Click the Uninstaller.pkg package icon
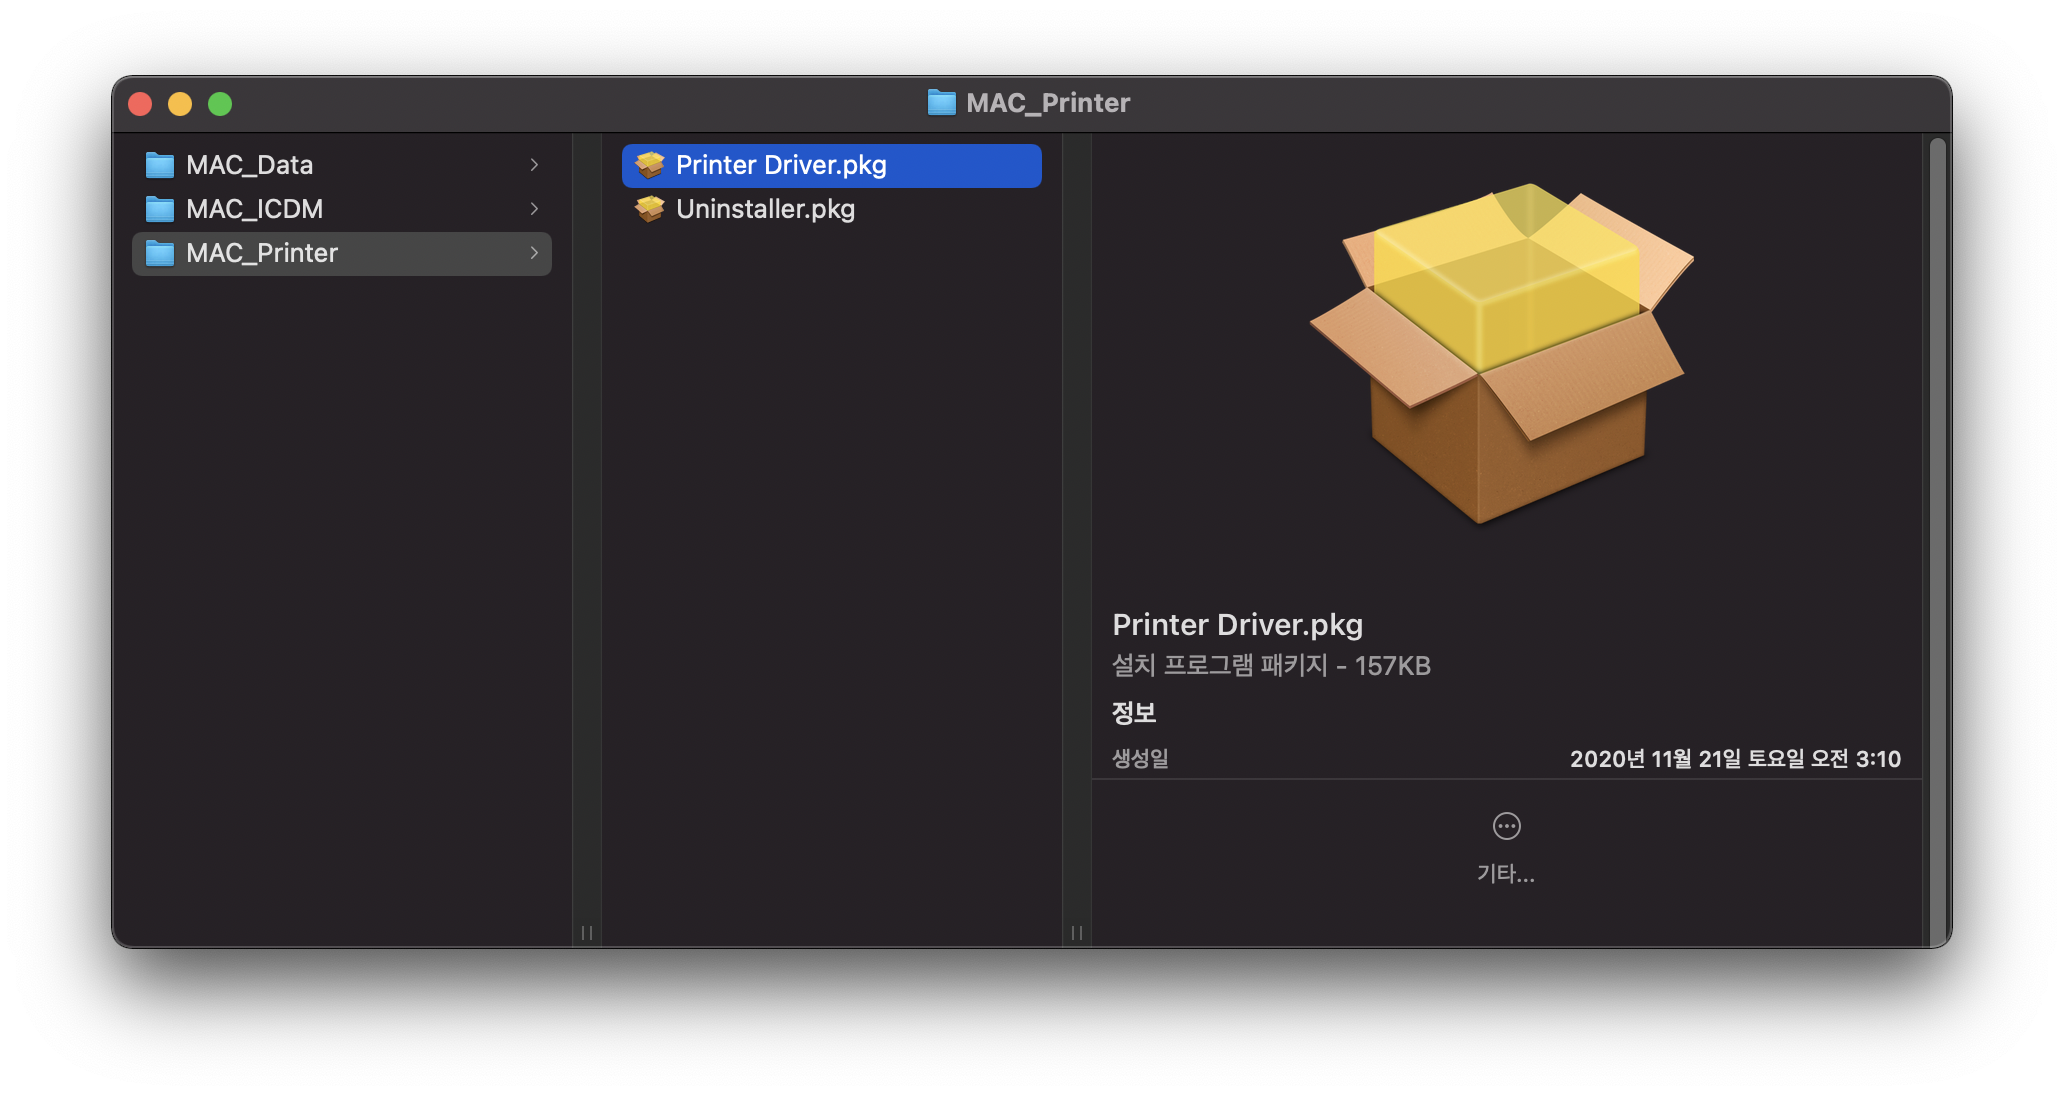2064x1096 pixels. [x=650, y=209]
